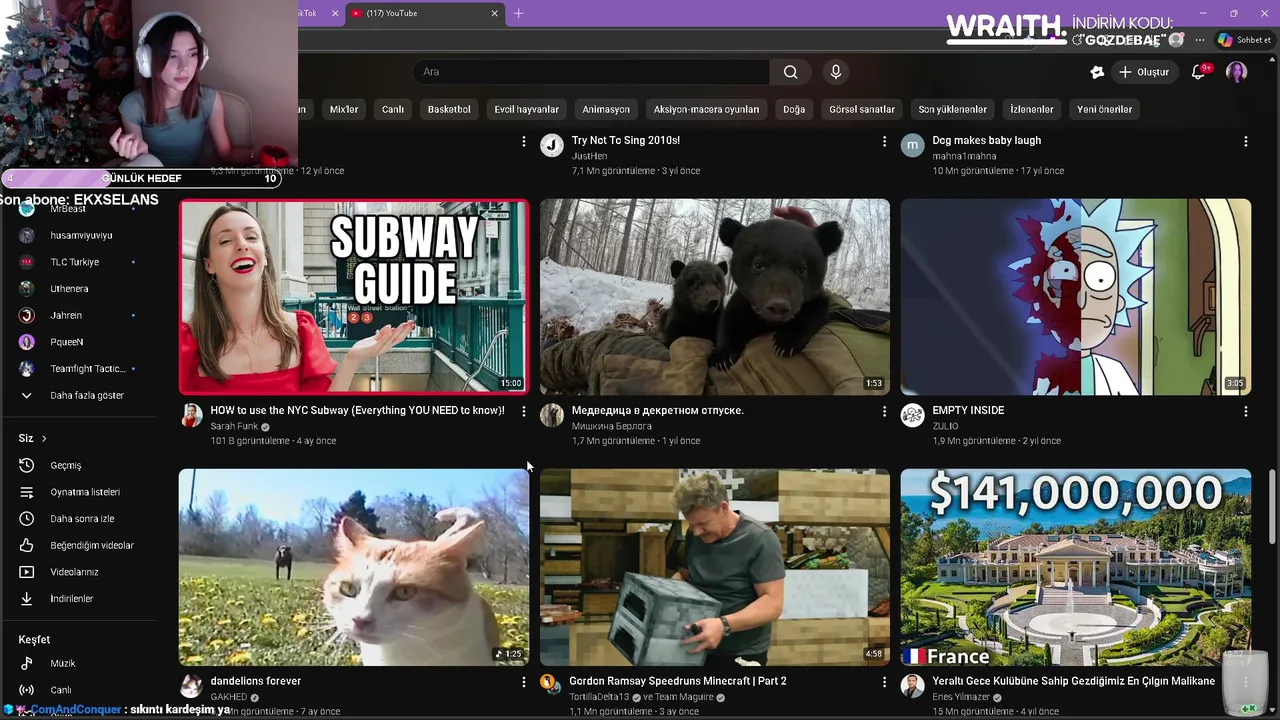Select the Yeni öneriler filter chip
The image size is (1280, 720).
pos(1104,109)
